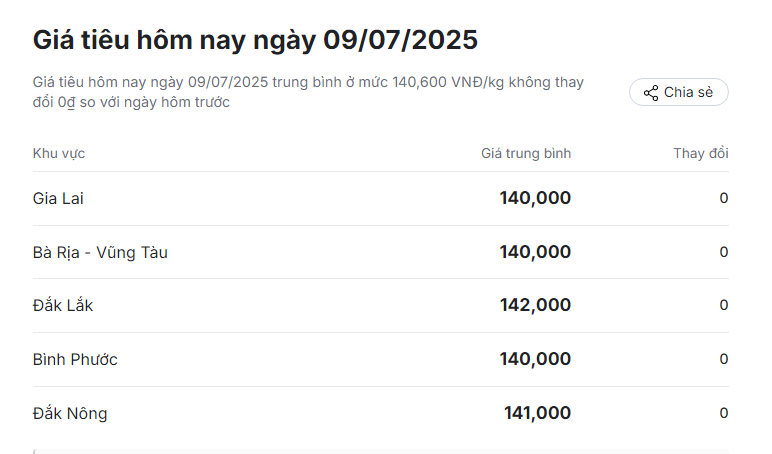Click the Giá tiêu hôm nay heading

(x=255, y=40)
